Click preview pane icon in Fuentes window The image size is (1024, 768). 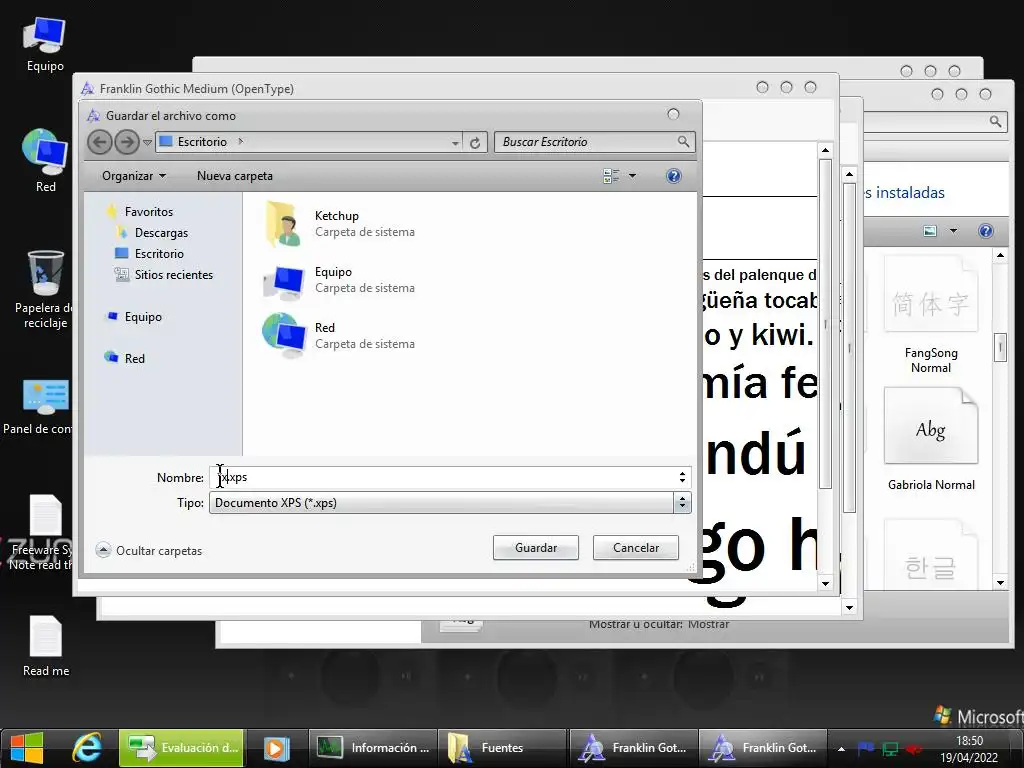coord(930,231)
